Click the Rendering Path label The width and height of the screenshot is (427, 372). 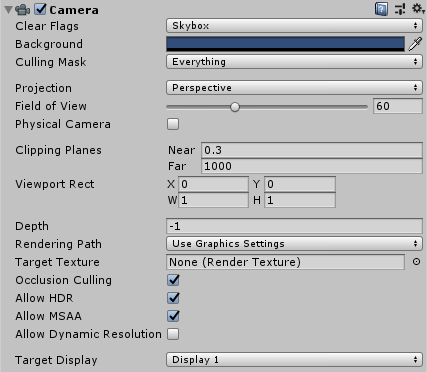[58, 244]
